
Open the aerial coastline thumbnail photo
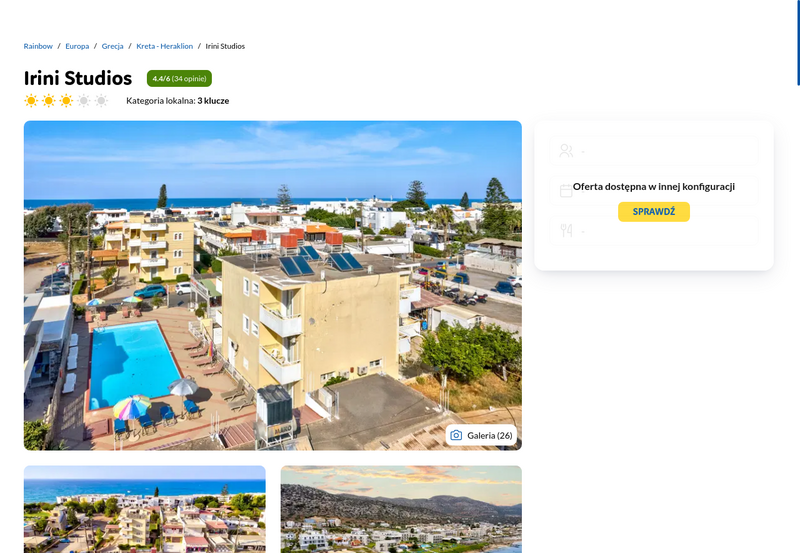144,509
